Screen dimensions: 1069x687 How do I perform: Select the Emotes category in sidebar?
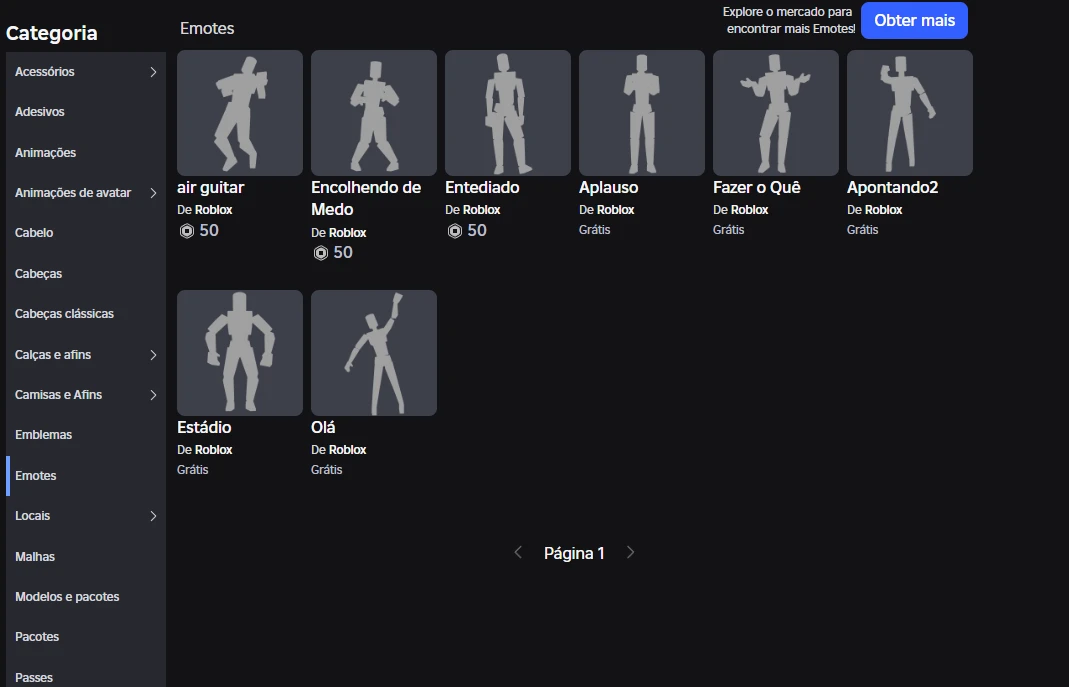pyautogui.click(x=36, y=476)
